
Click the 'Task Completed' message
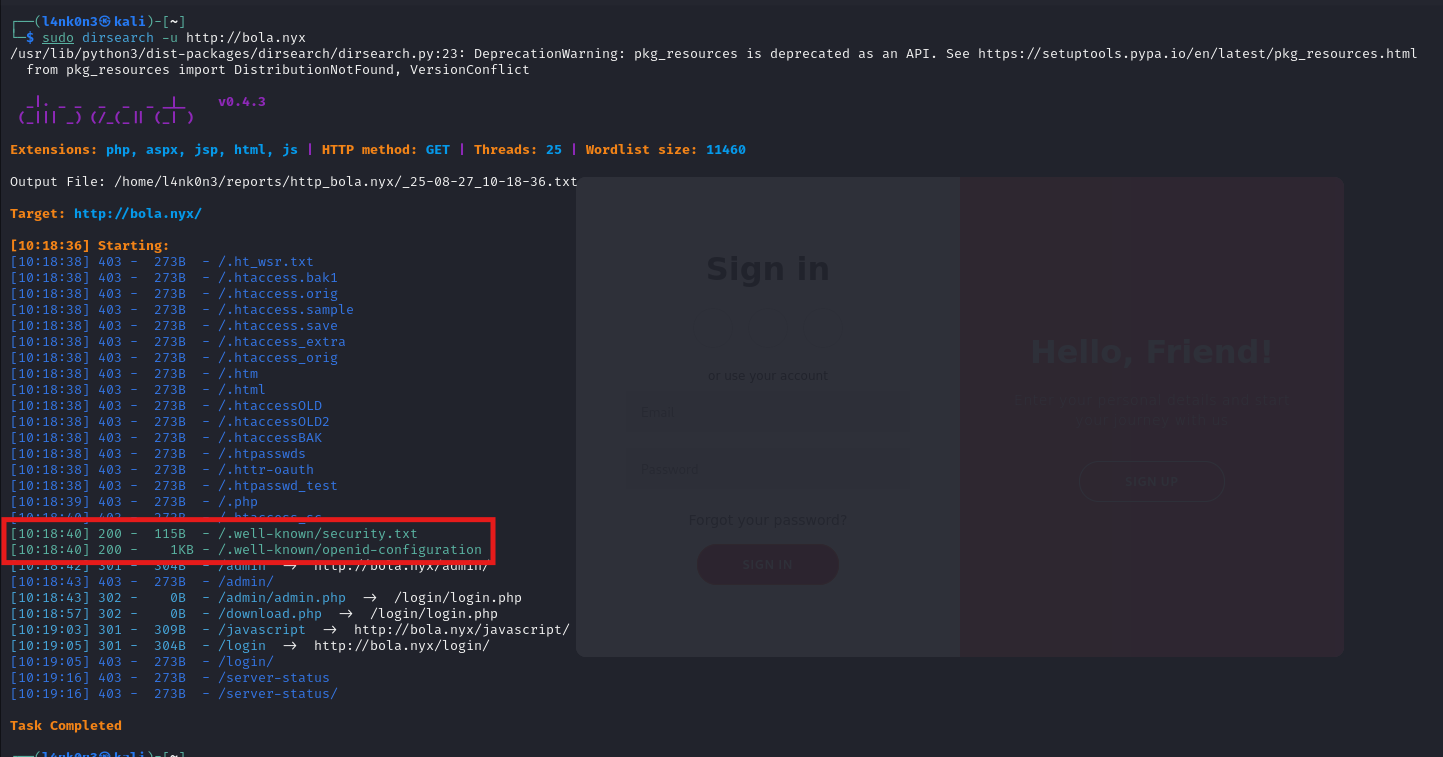pyautogui.click(x=66, y=726)
